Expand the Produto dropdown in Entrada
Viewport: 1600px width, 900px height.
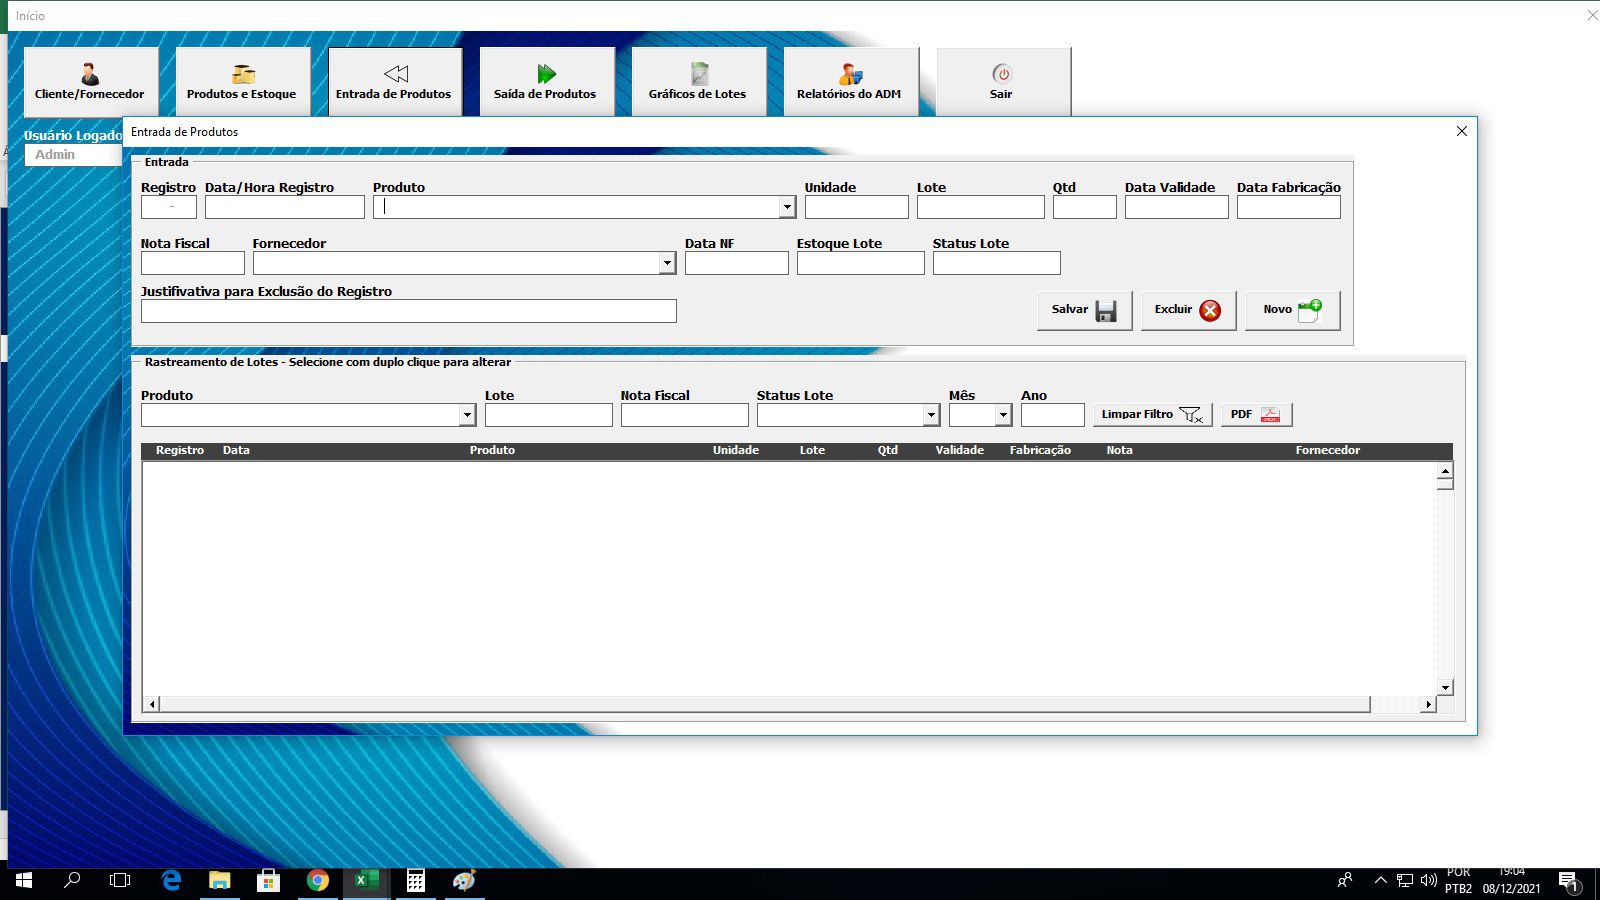tap(787, 207)
